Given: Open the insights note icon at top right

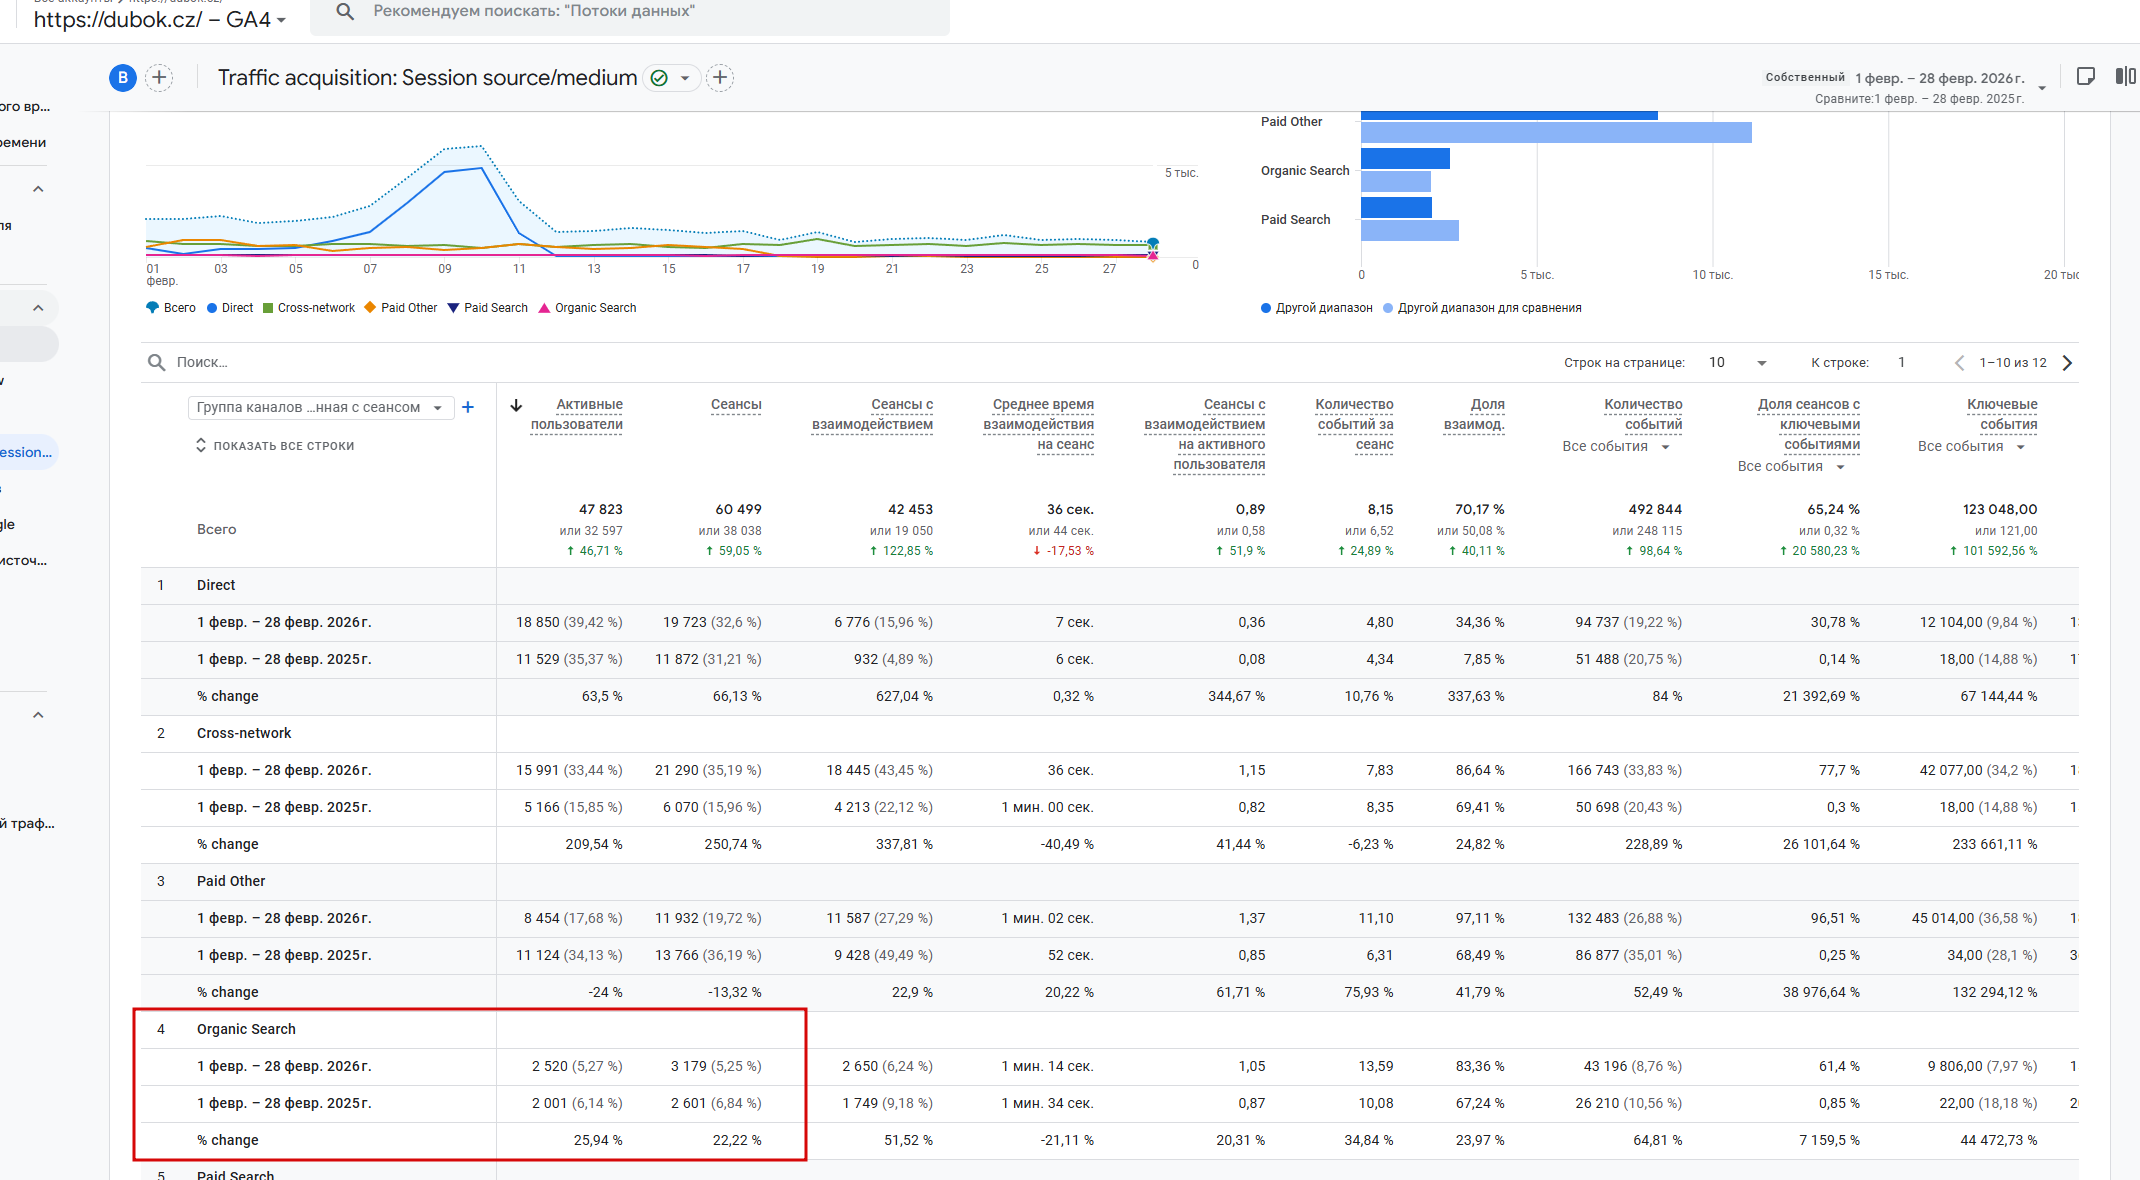Looking at the screenshot, I should tap(2085, 77).
